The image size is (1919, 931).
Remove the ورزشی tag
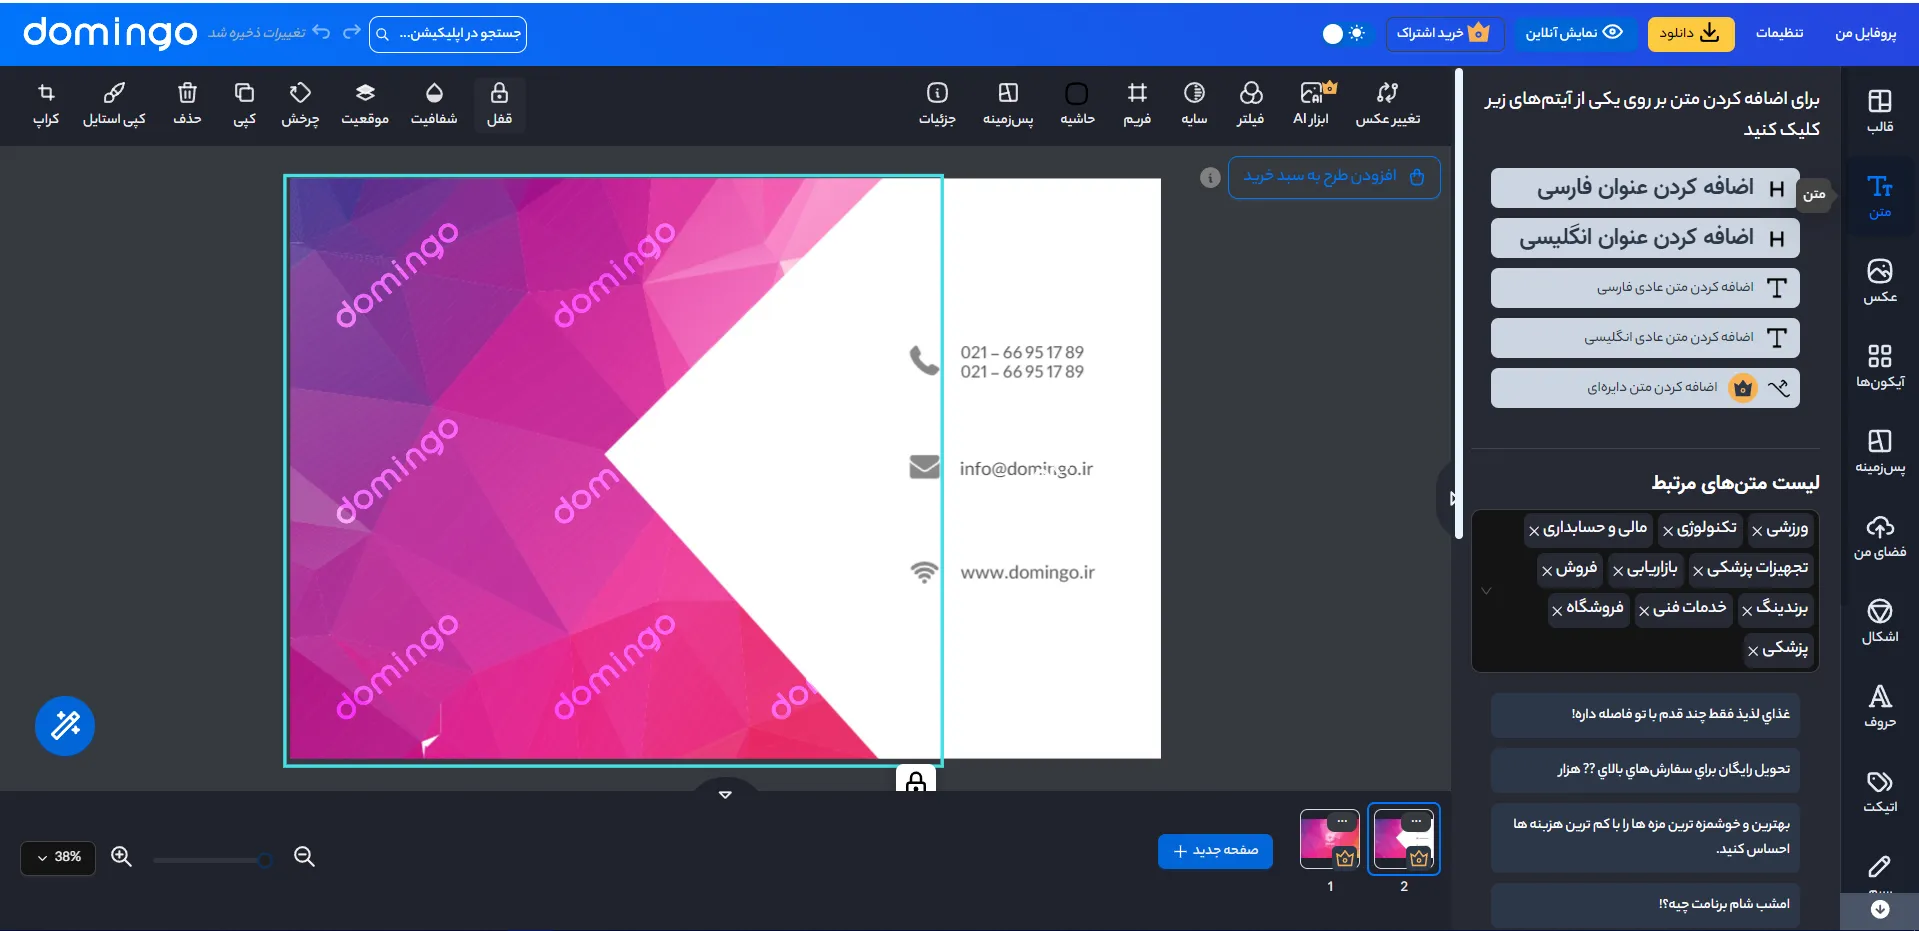(1757, 531)
